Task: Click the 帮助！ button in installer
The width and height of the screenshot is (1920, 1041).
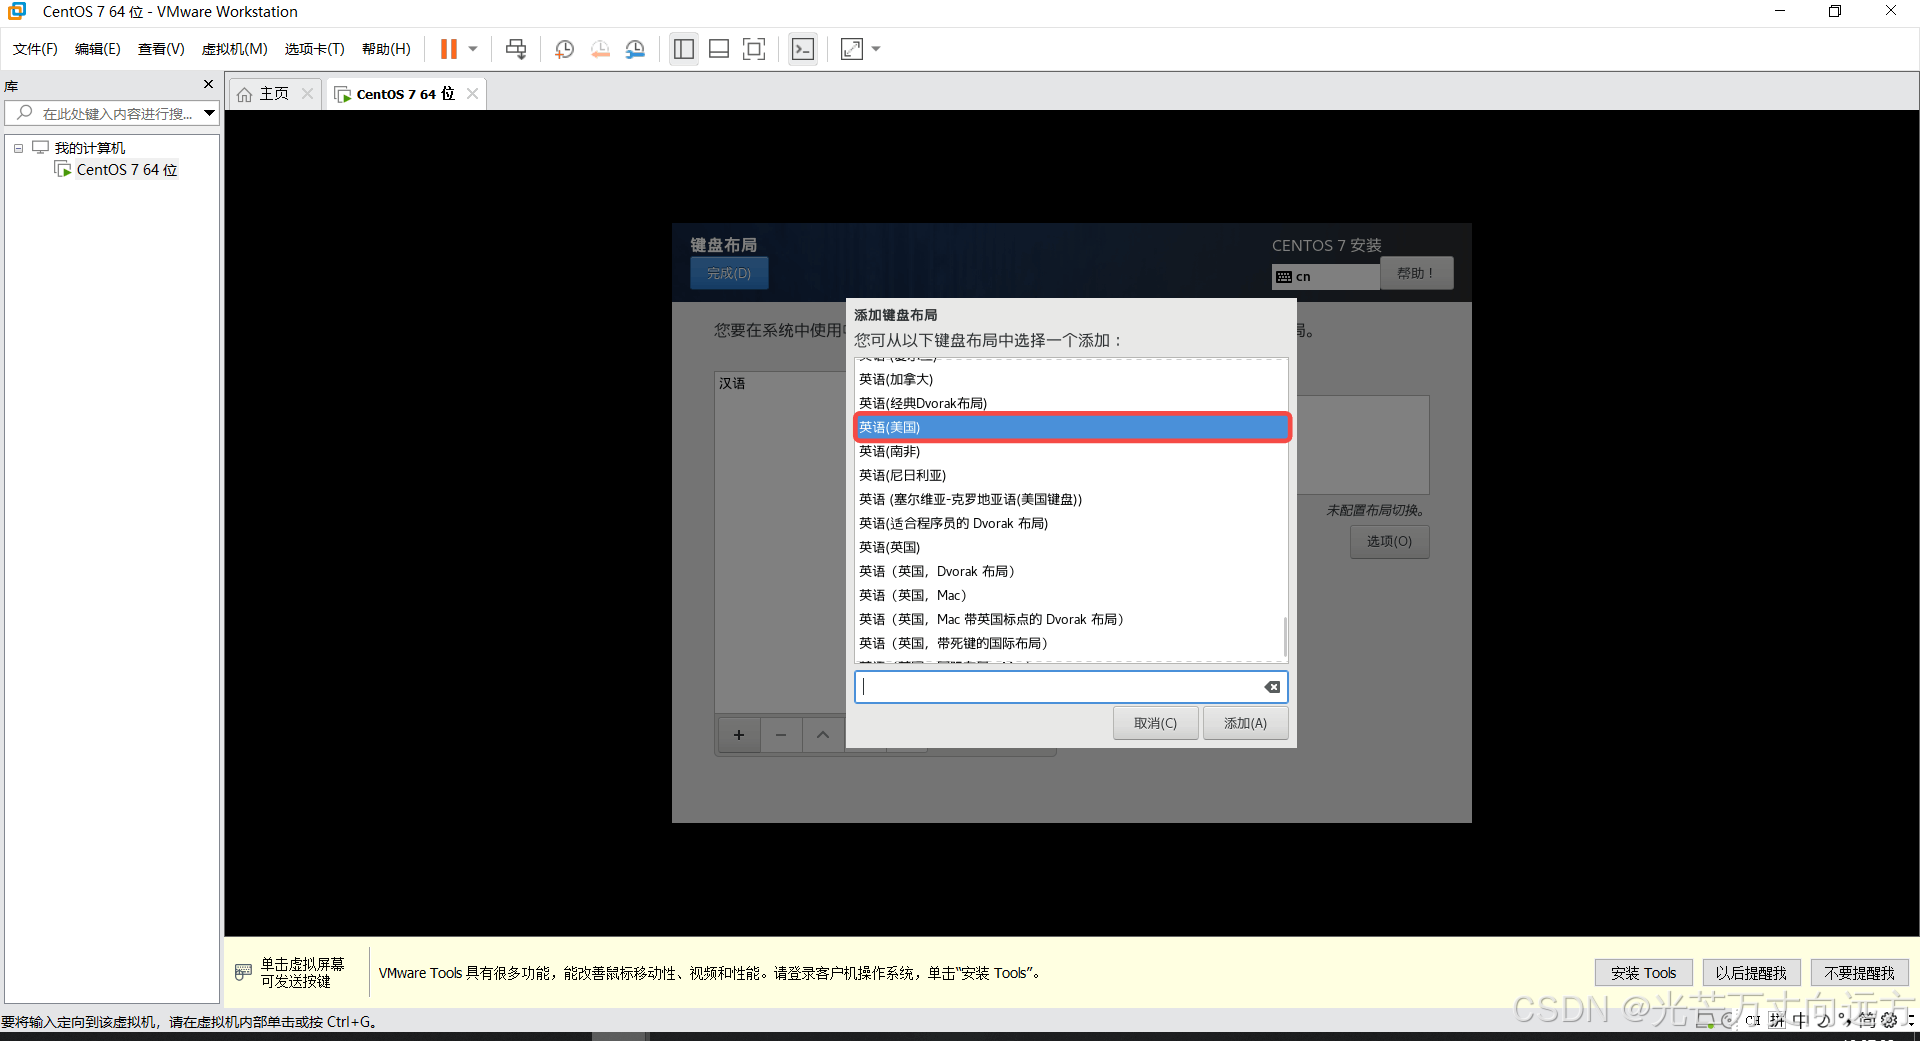Action: (1416, 273)
